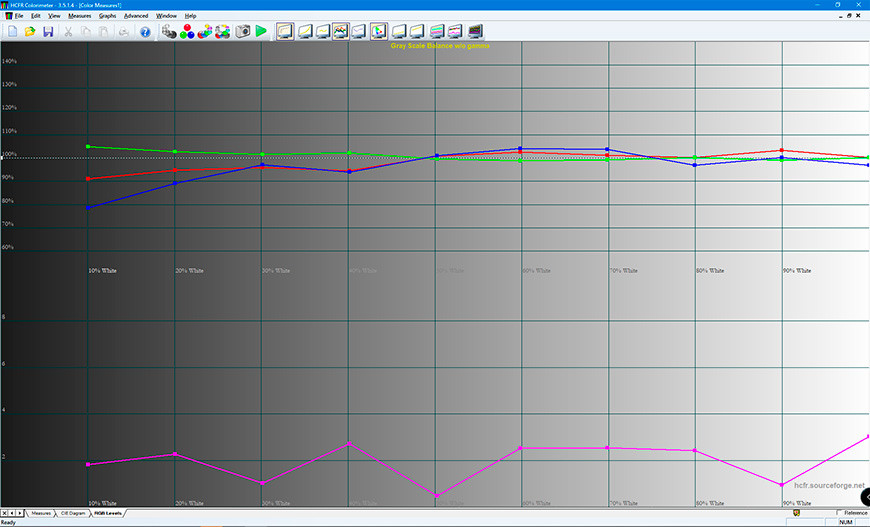870x527 pixels.
Task: Open the File menu
Action: coord(18,16)
